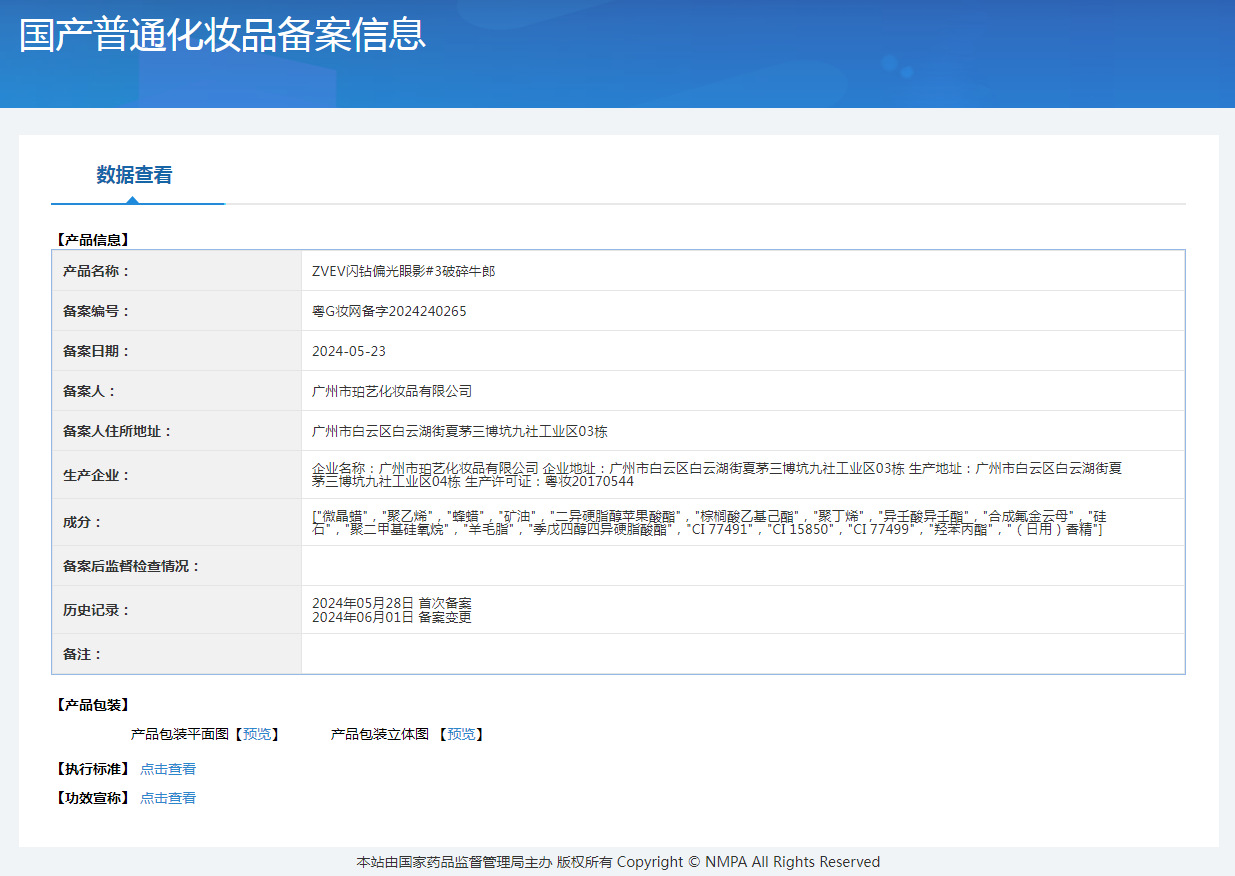Click the 成分 ingredient list text
Image resolution: width=1235 pixels, height=876 pixels.
pyautogui.click(x=708, y=522)
